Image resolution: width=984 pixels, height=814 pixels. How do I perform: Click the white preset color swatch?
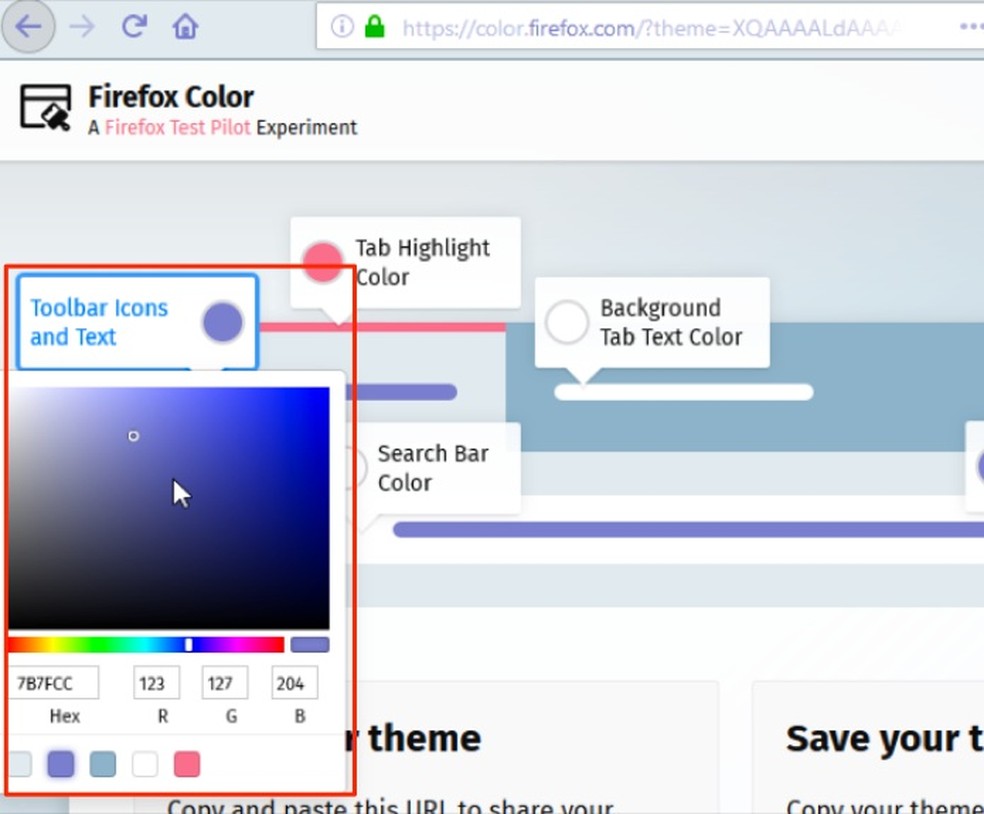coord(144,763)
